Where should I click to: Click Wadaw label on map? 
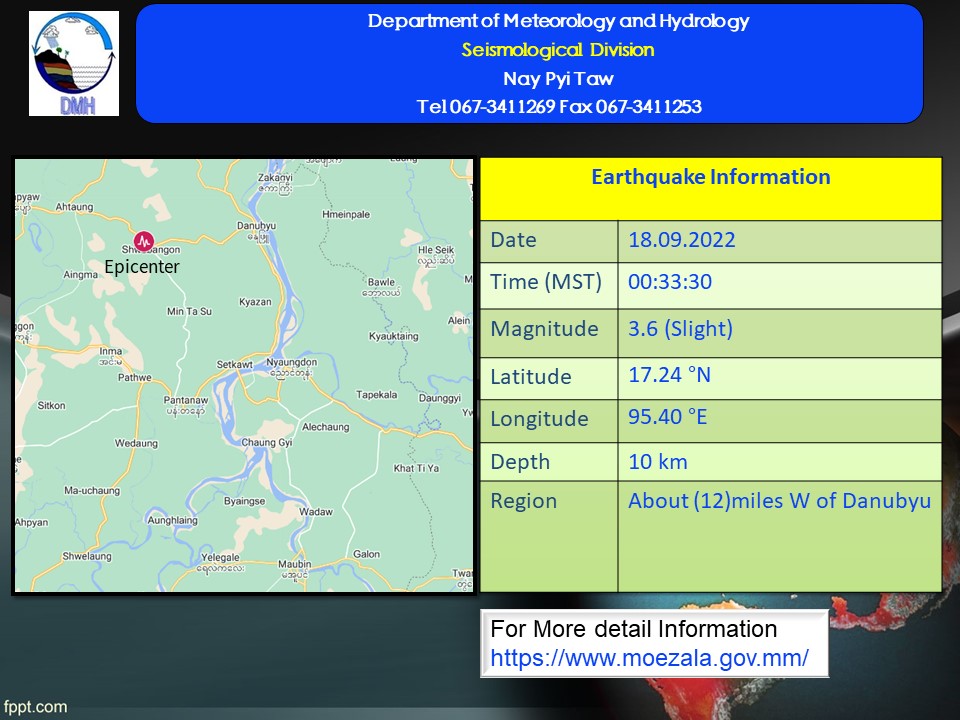(316, 512)
